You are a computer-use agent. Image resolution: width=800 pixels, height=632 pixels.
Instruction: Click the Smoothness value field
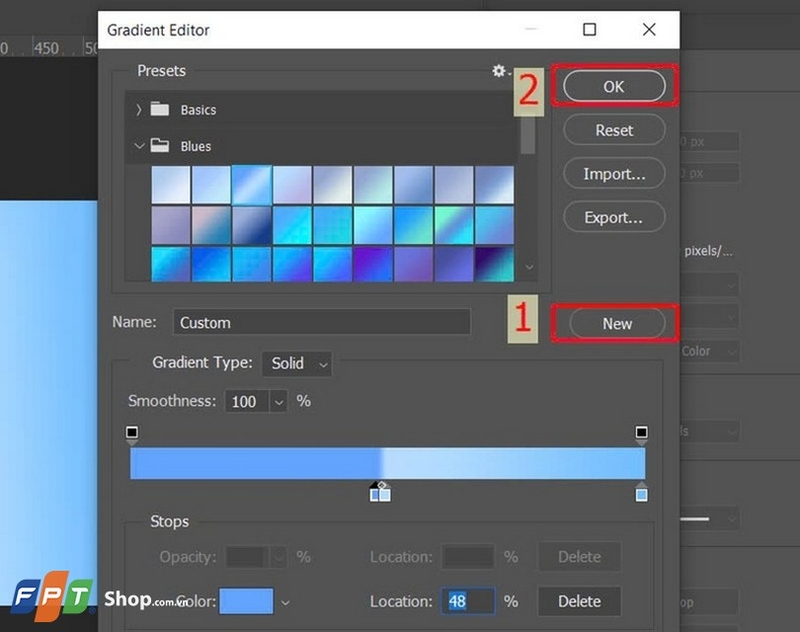point(247,401)
